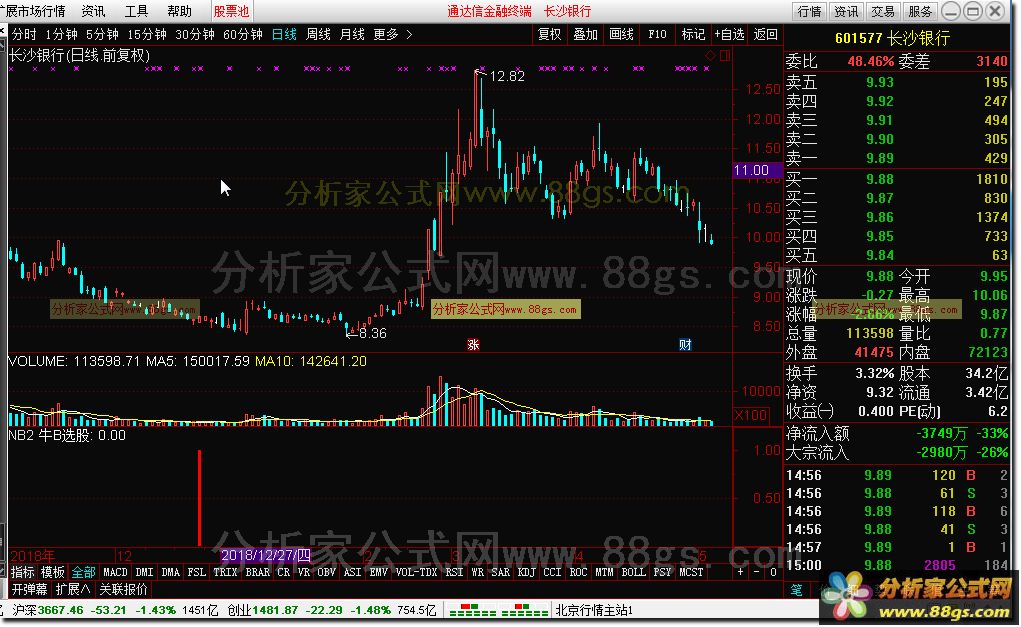Viewport: 1021px width, 627px height.
Task: Switch to the 30分钟 period
Action: coord(195,35)
